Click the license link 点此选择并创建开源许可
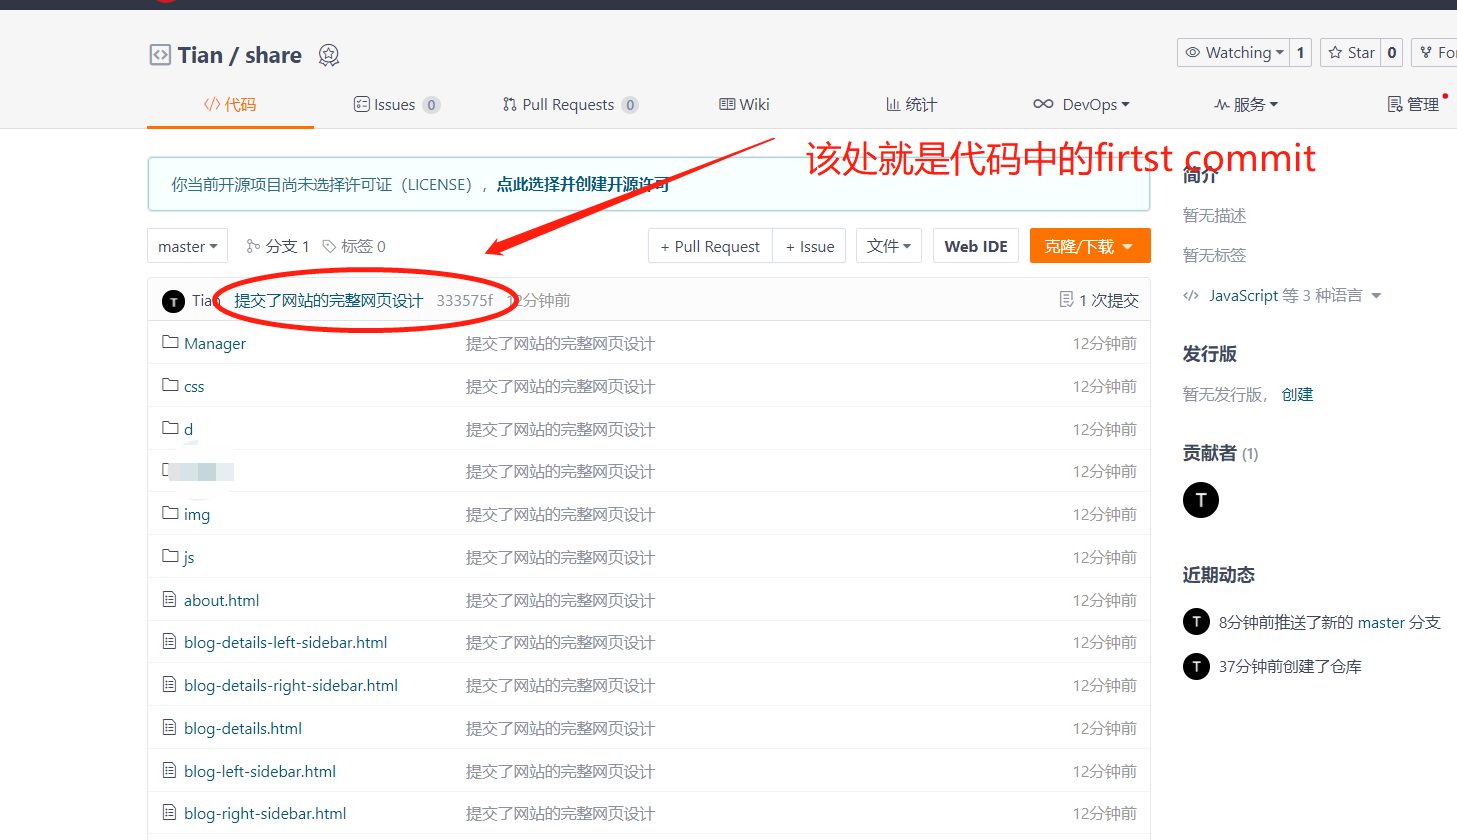 (x=583, y=184)
